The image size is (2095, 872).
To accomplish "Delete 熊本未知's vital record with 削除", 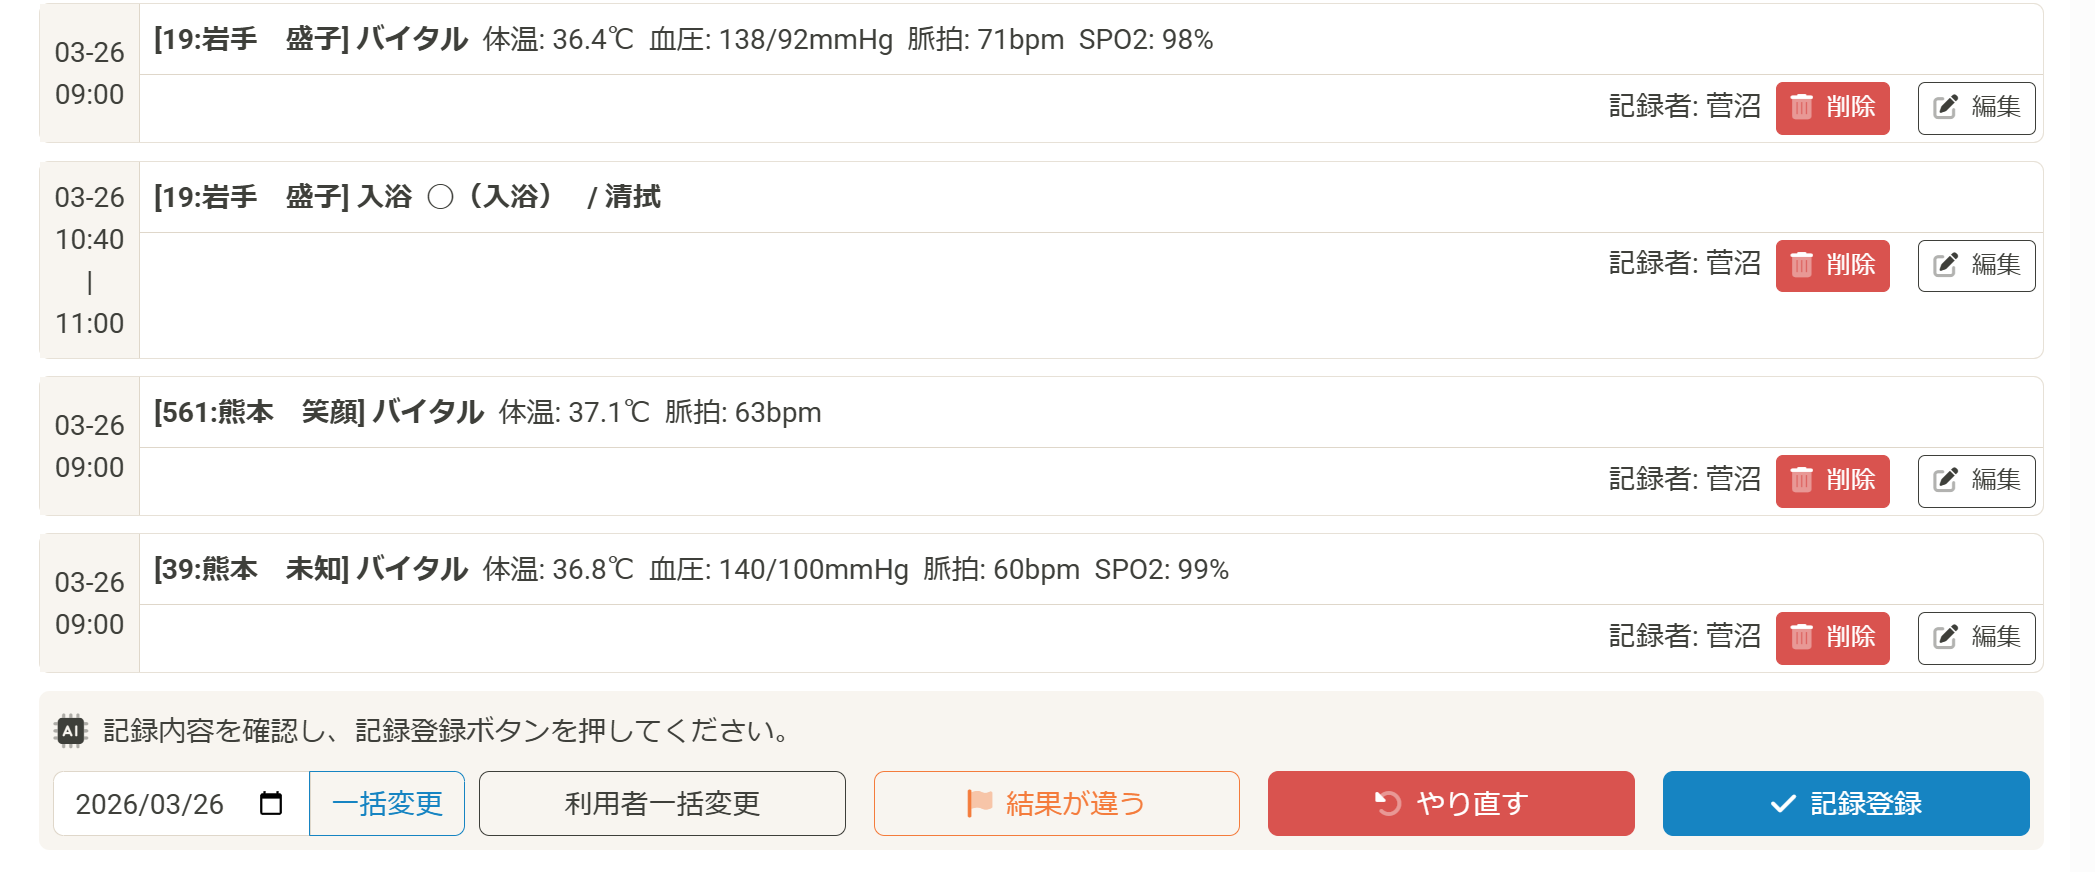I will (1832, 637).
